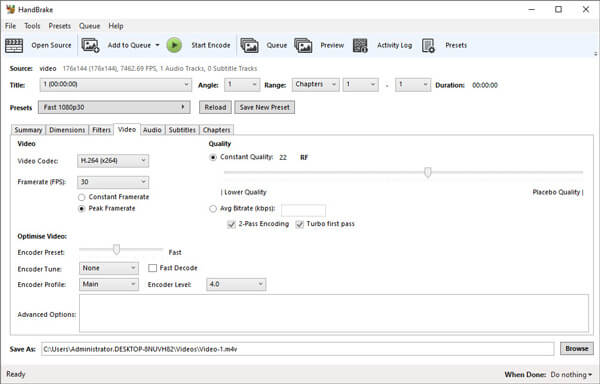
Task: Click the Reload button
Action: [x=215, y=107]
